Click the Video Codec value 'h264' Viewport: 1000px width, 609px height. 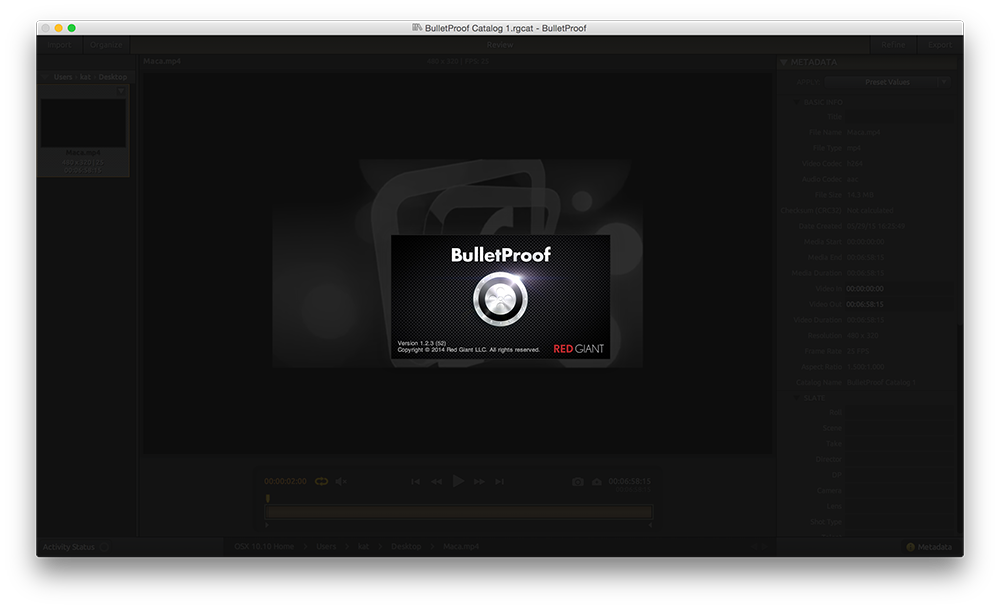click(x=854, y=164)
